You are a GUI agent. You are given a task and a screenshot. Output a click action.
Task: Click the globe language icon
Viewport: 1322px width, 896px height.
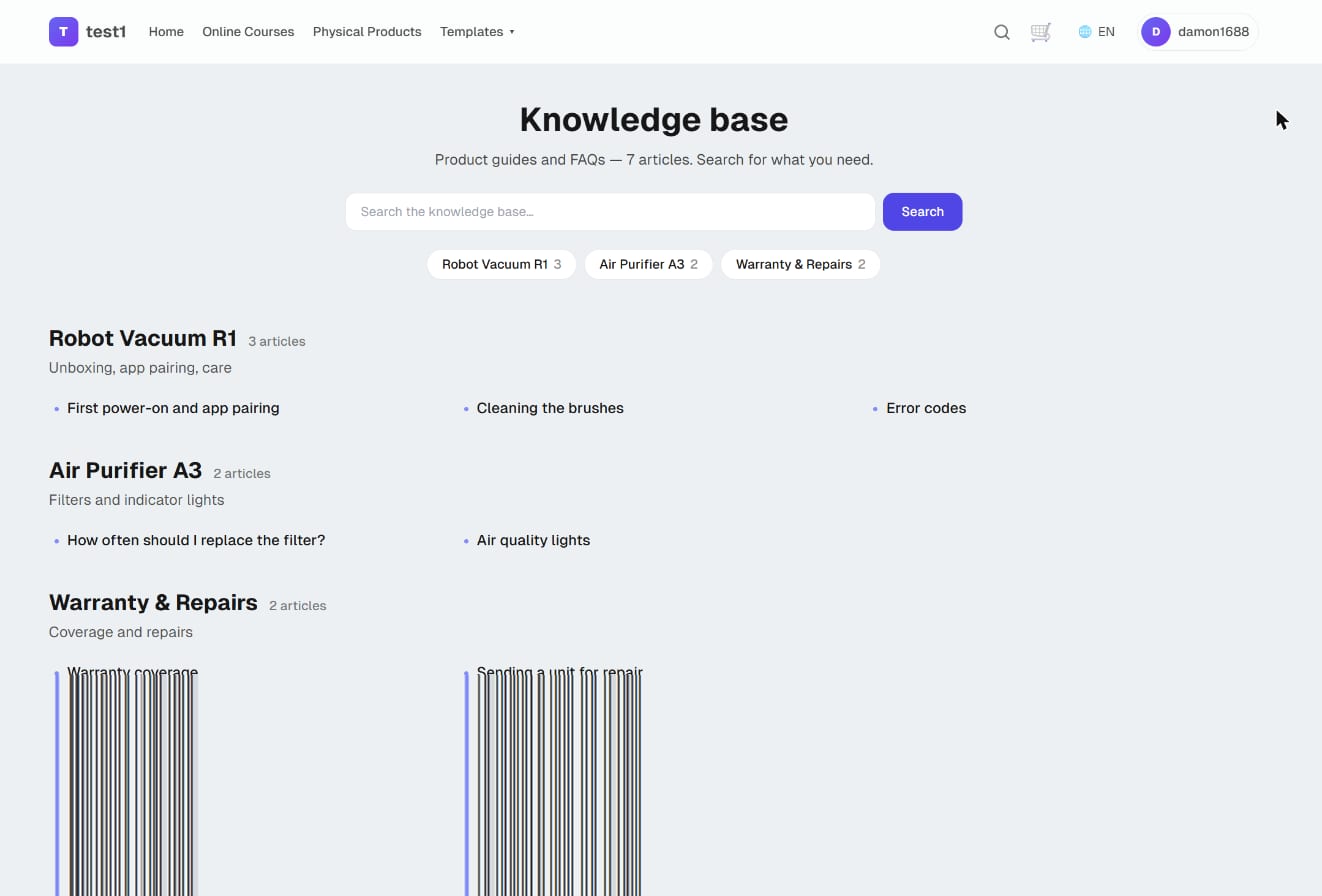[x=1085, y=32]
